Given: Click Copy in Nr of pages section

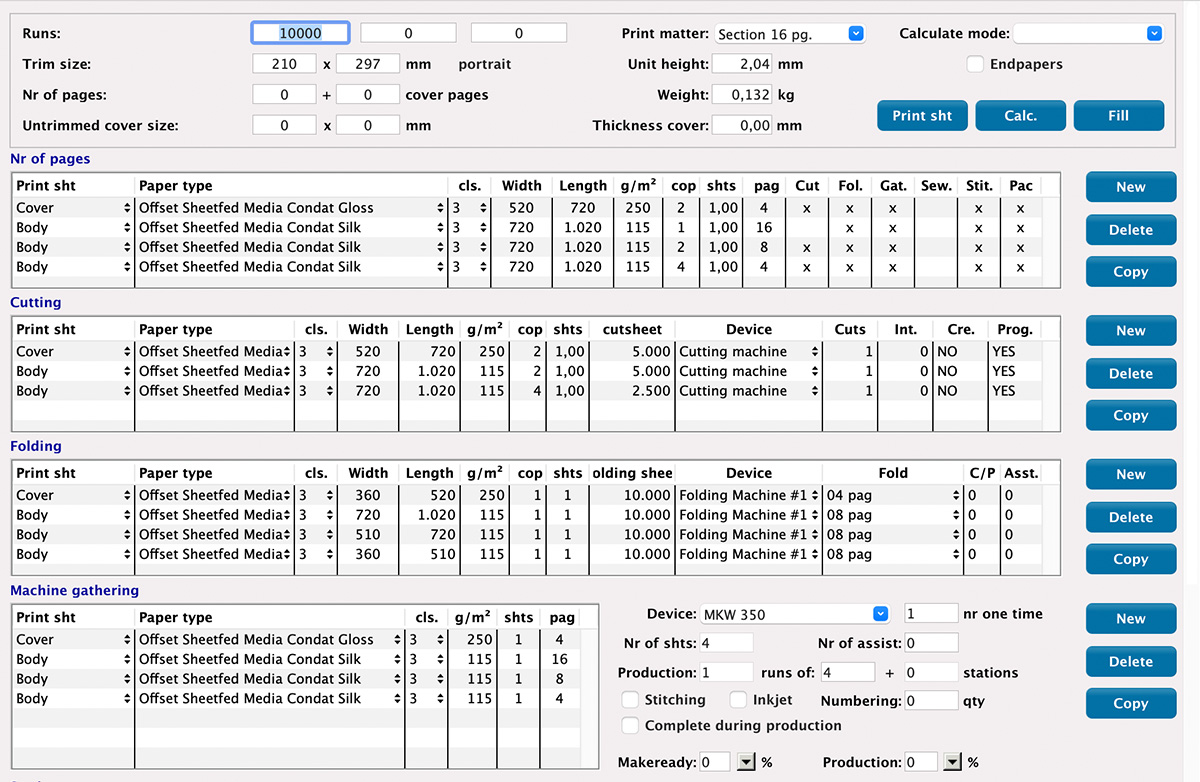Looking at the screenshot, I should click(1131, 272).
